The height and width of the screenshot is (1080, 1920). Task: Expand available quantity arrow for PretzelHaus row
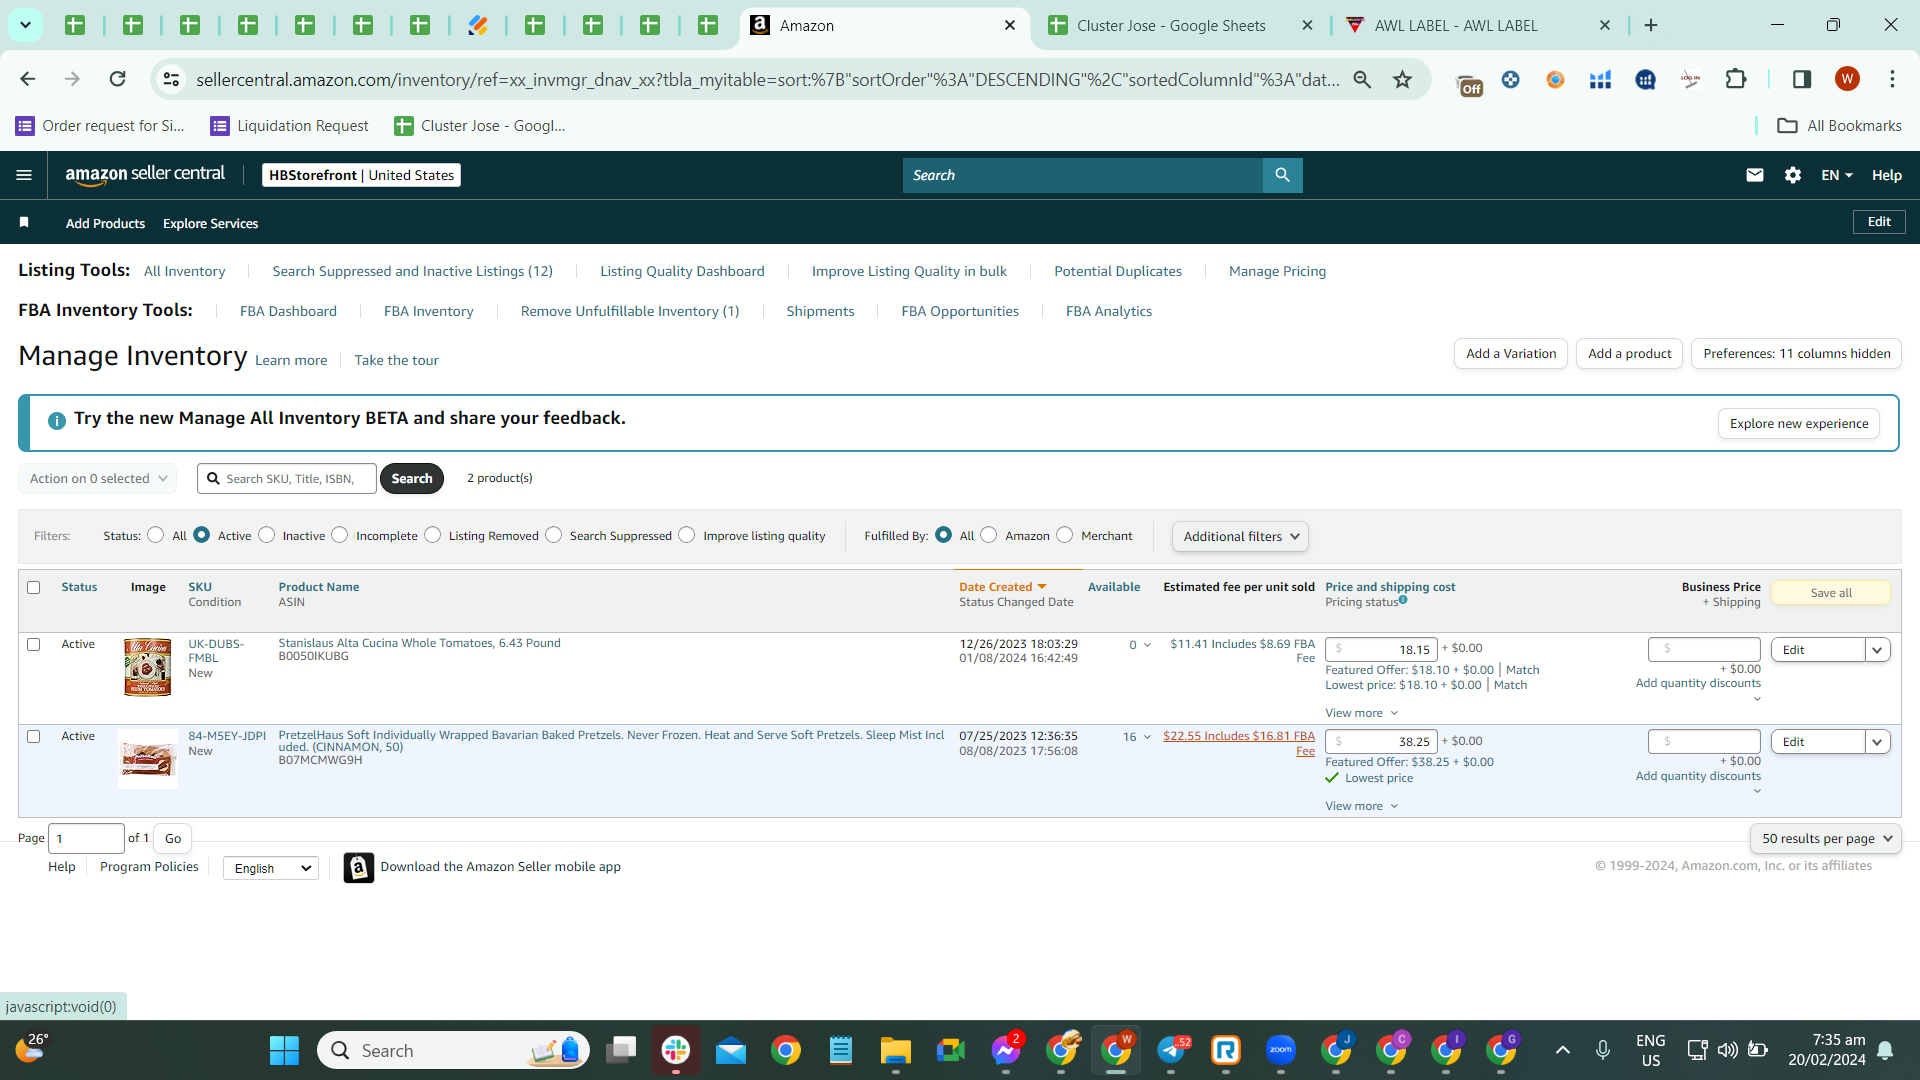point(1147,737)
